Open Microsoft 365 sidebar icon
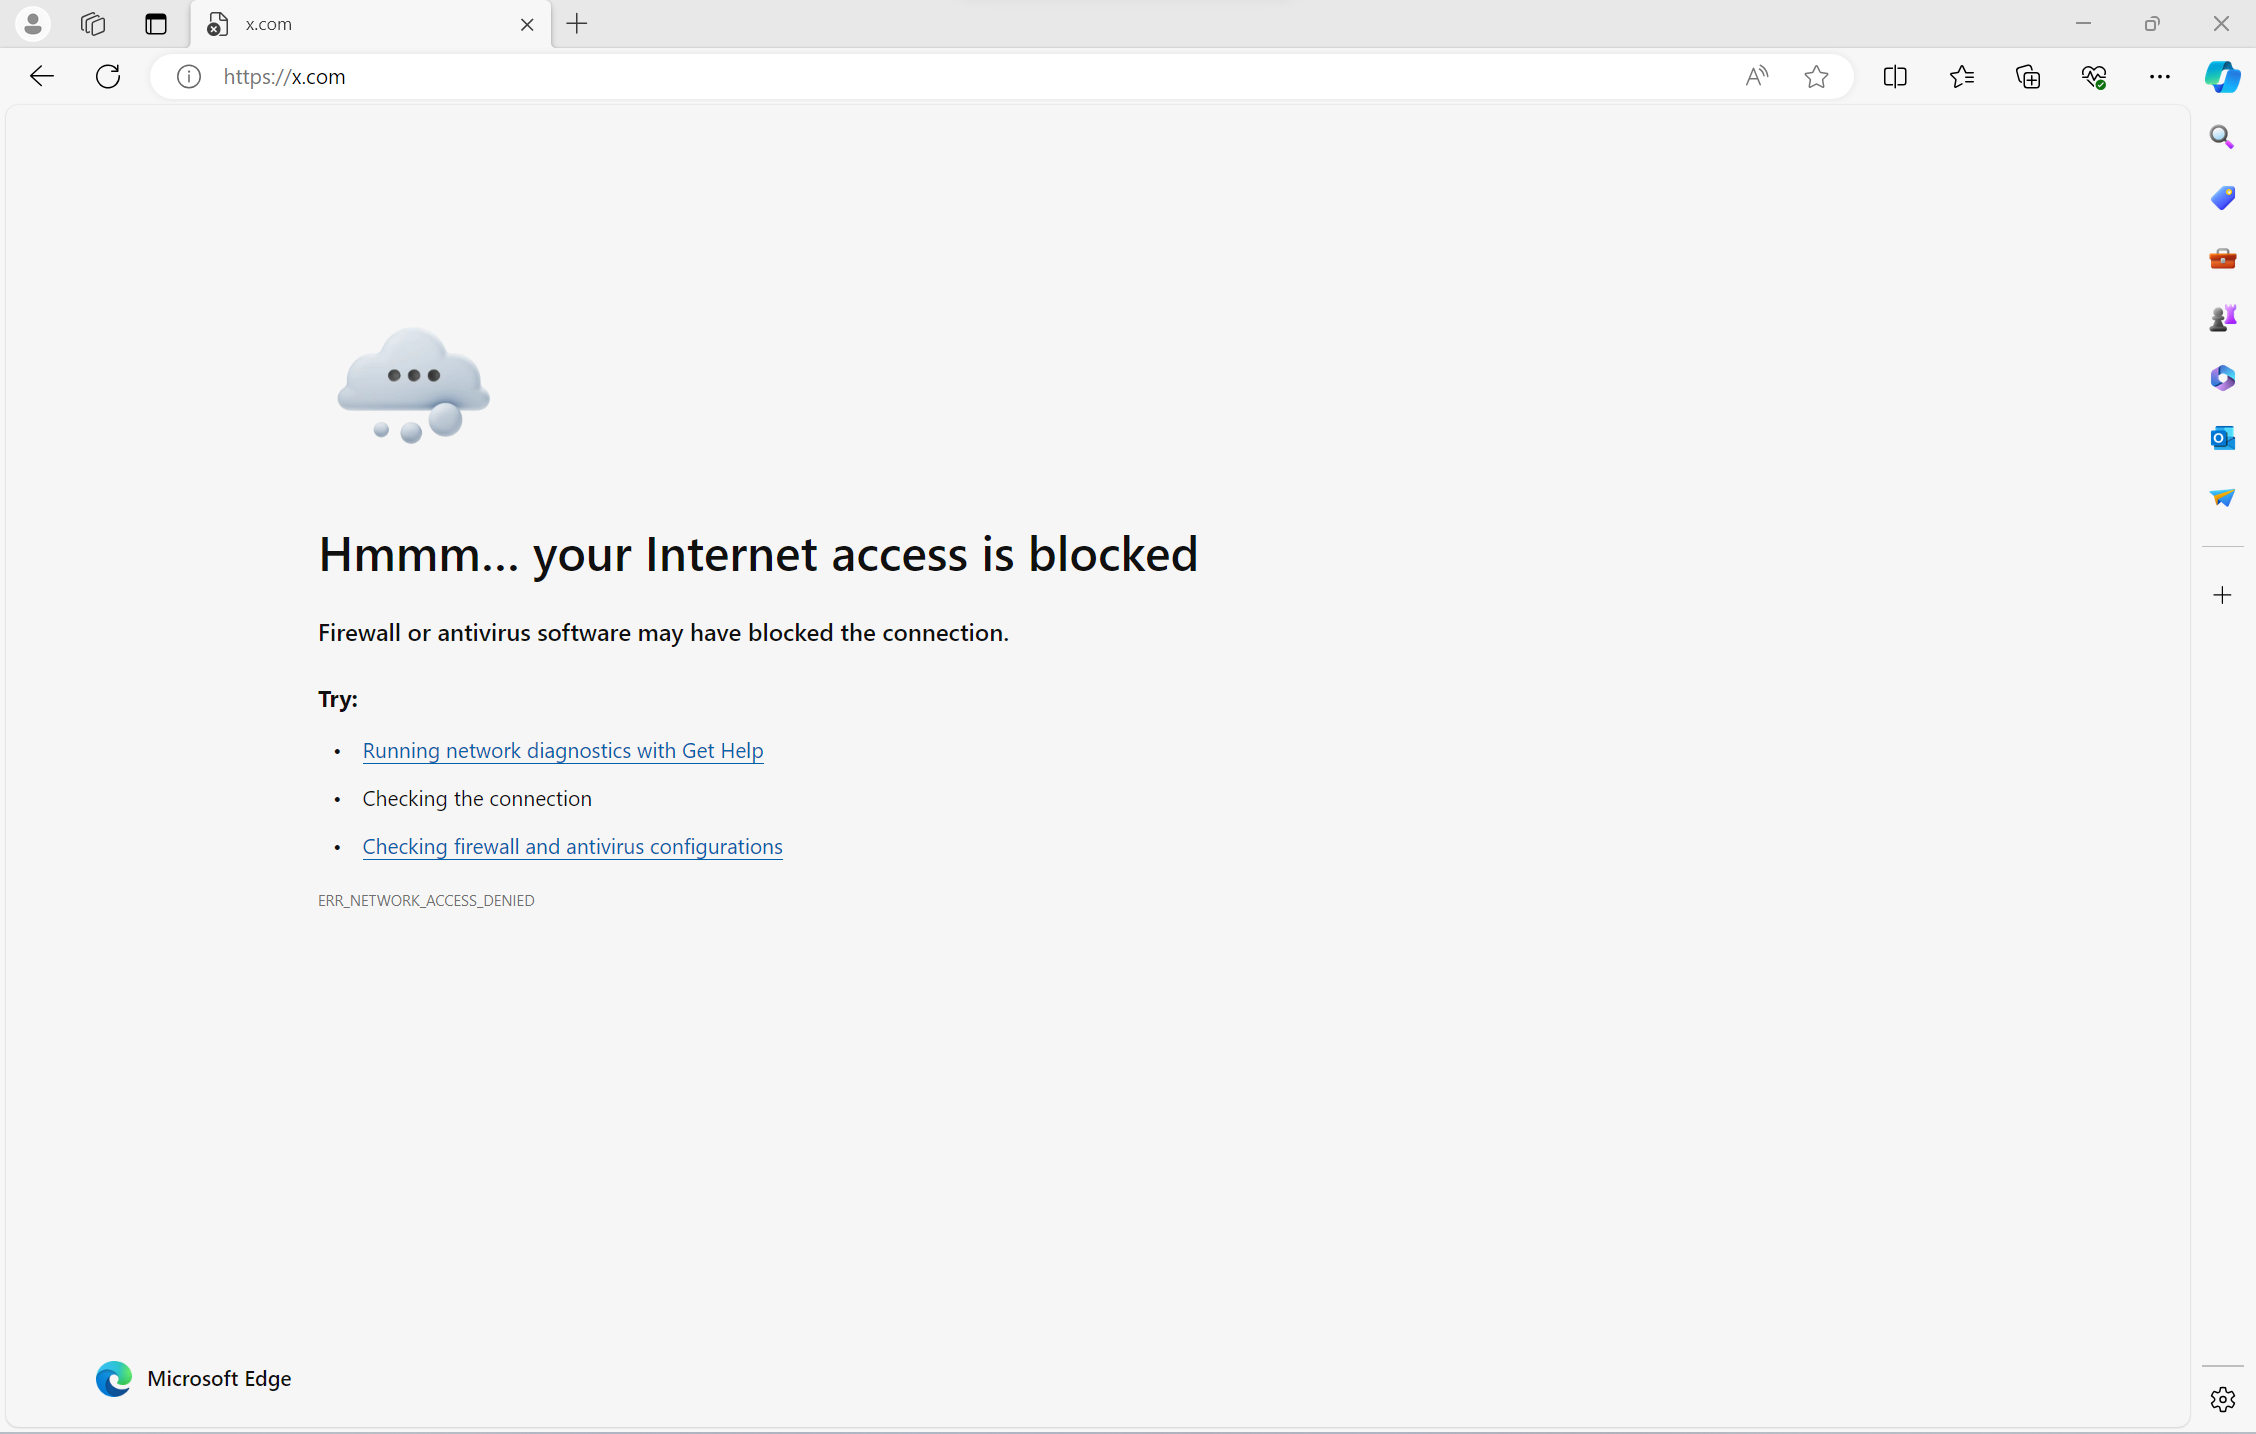This screenshot has width=2256, height=1434. click(2222, 378)
